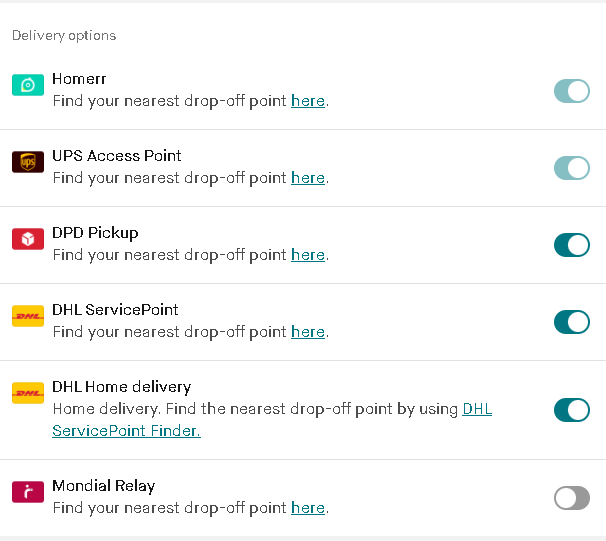
Task: Click the Mondial Relay logo icon
Action: pos(28,492)
